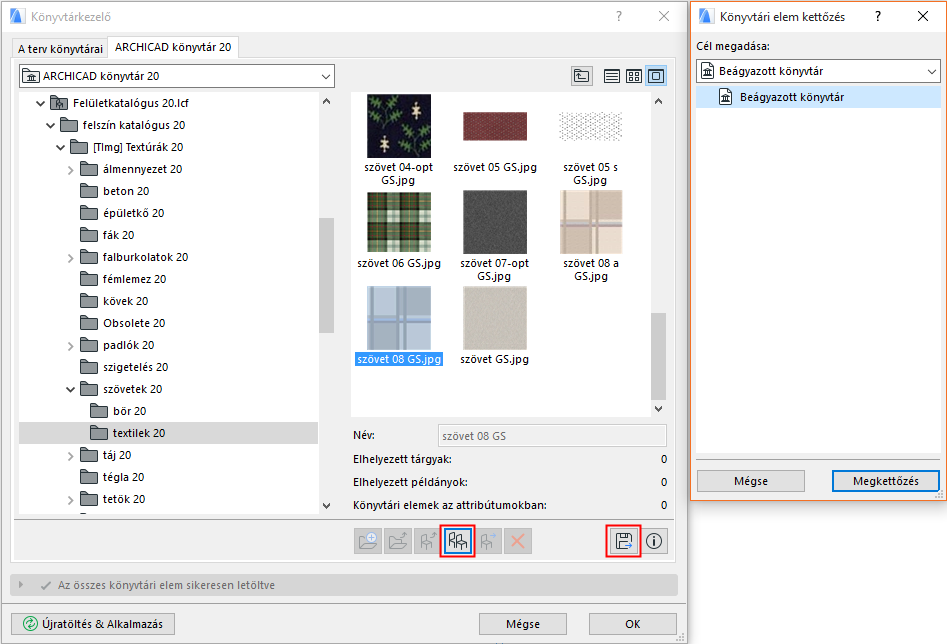Select large thumbnail view icon

(656, 76)
